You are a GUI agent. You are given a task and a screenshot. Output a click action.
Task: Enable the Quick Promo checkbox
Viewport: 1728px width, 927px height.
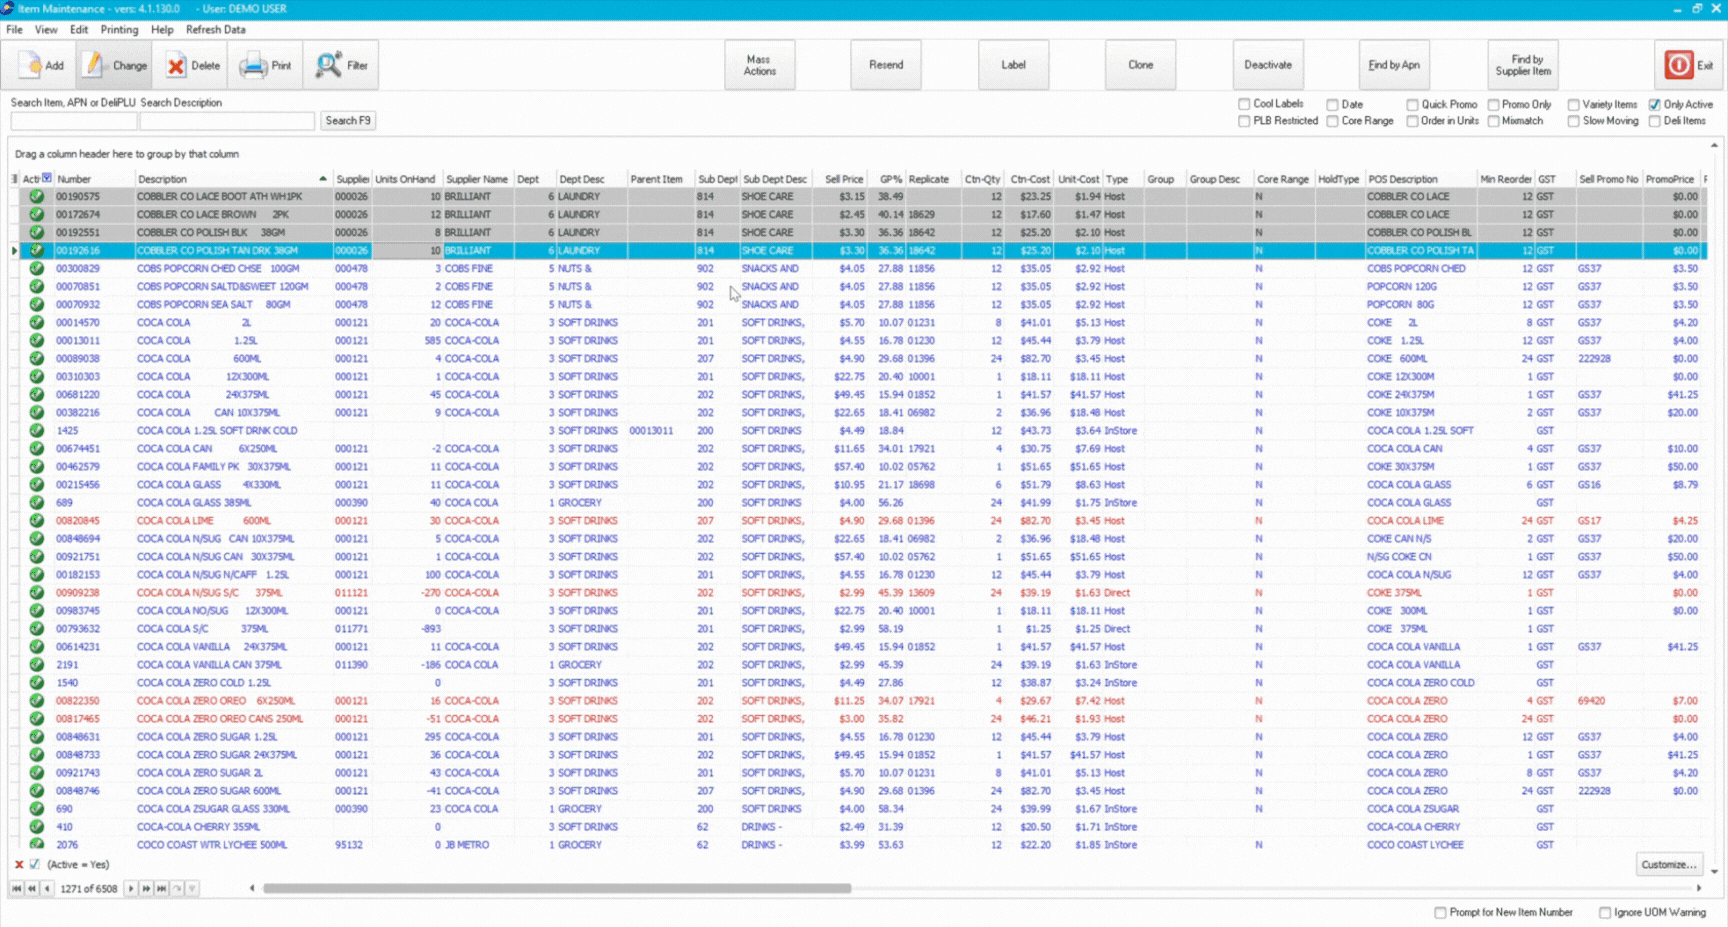[1412, 104]
